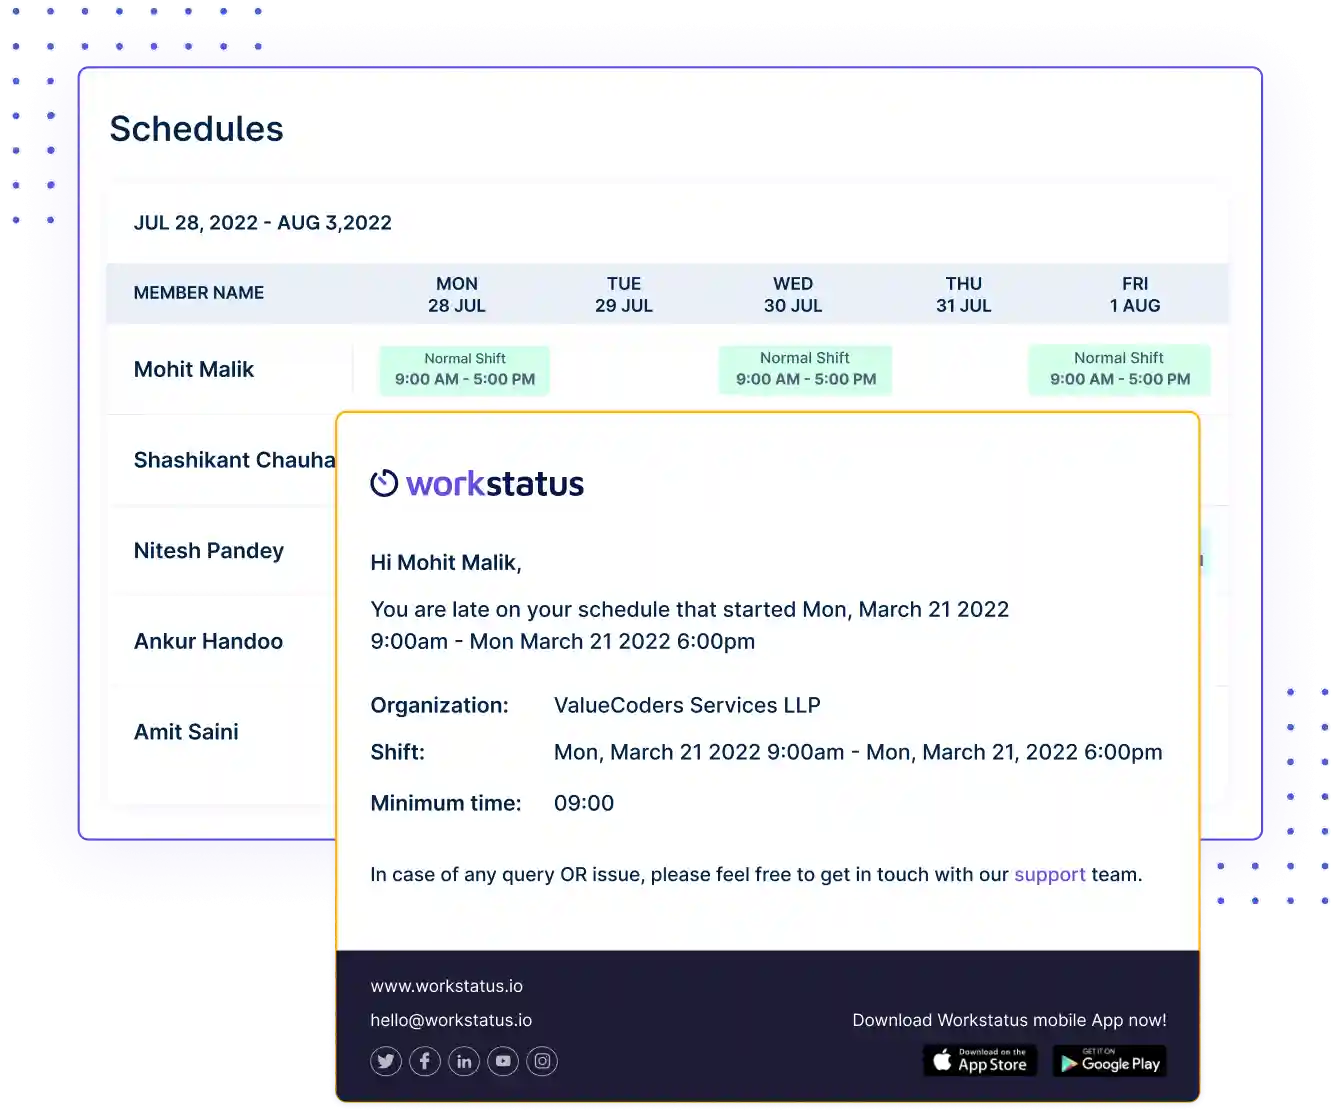Select the TUE 29 JUL column header
Viewport: 1339px width, 1112px height.
pos(624,295)
